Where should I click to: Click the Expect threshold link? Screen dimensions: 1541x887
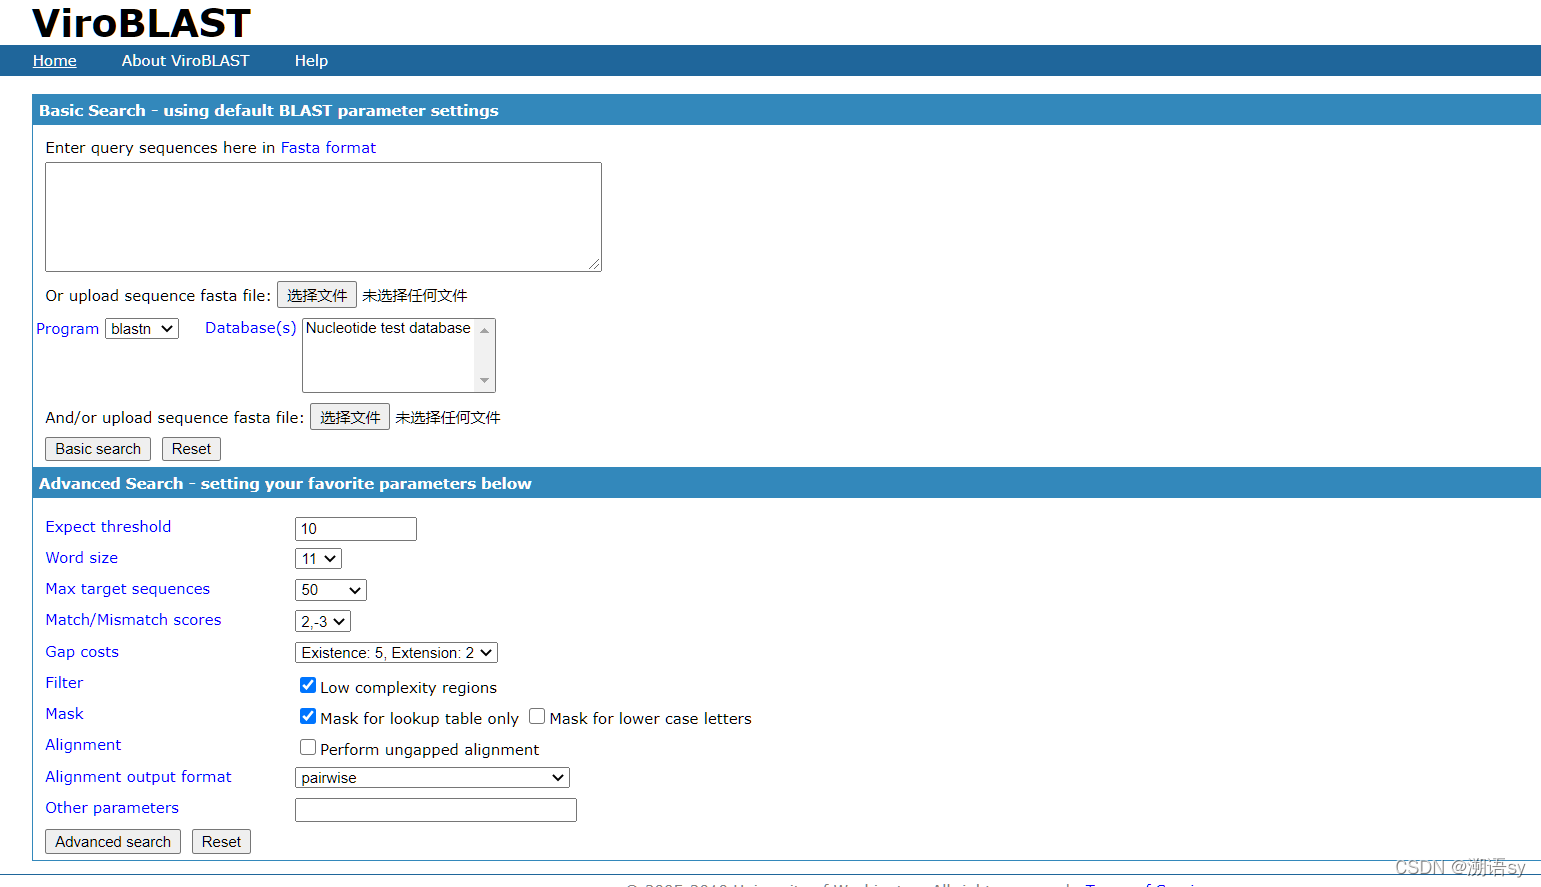108,527
